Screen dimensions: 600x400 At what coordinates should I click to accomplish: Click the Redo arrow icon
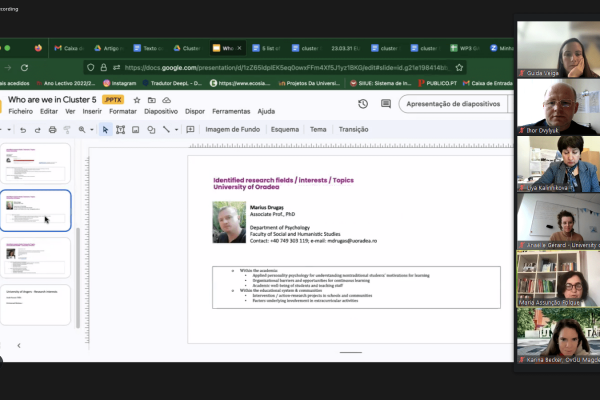(38, 130)
